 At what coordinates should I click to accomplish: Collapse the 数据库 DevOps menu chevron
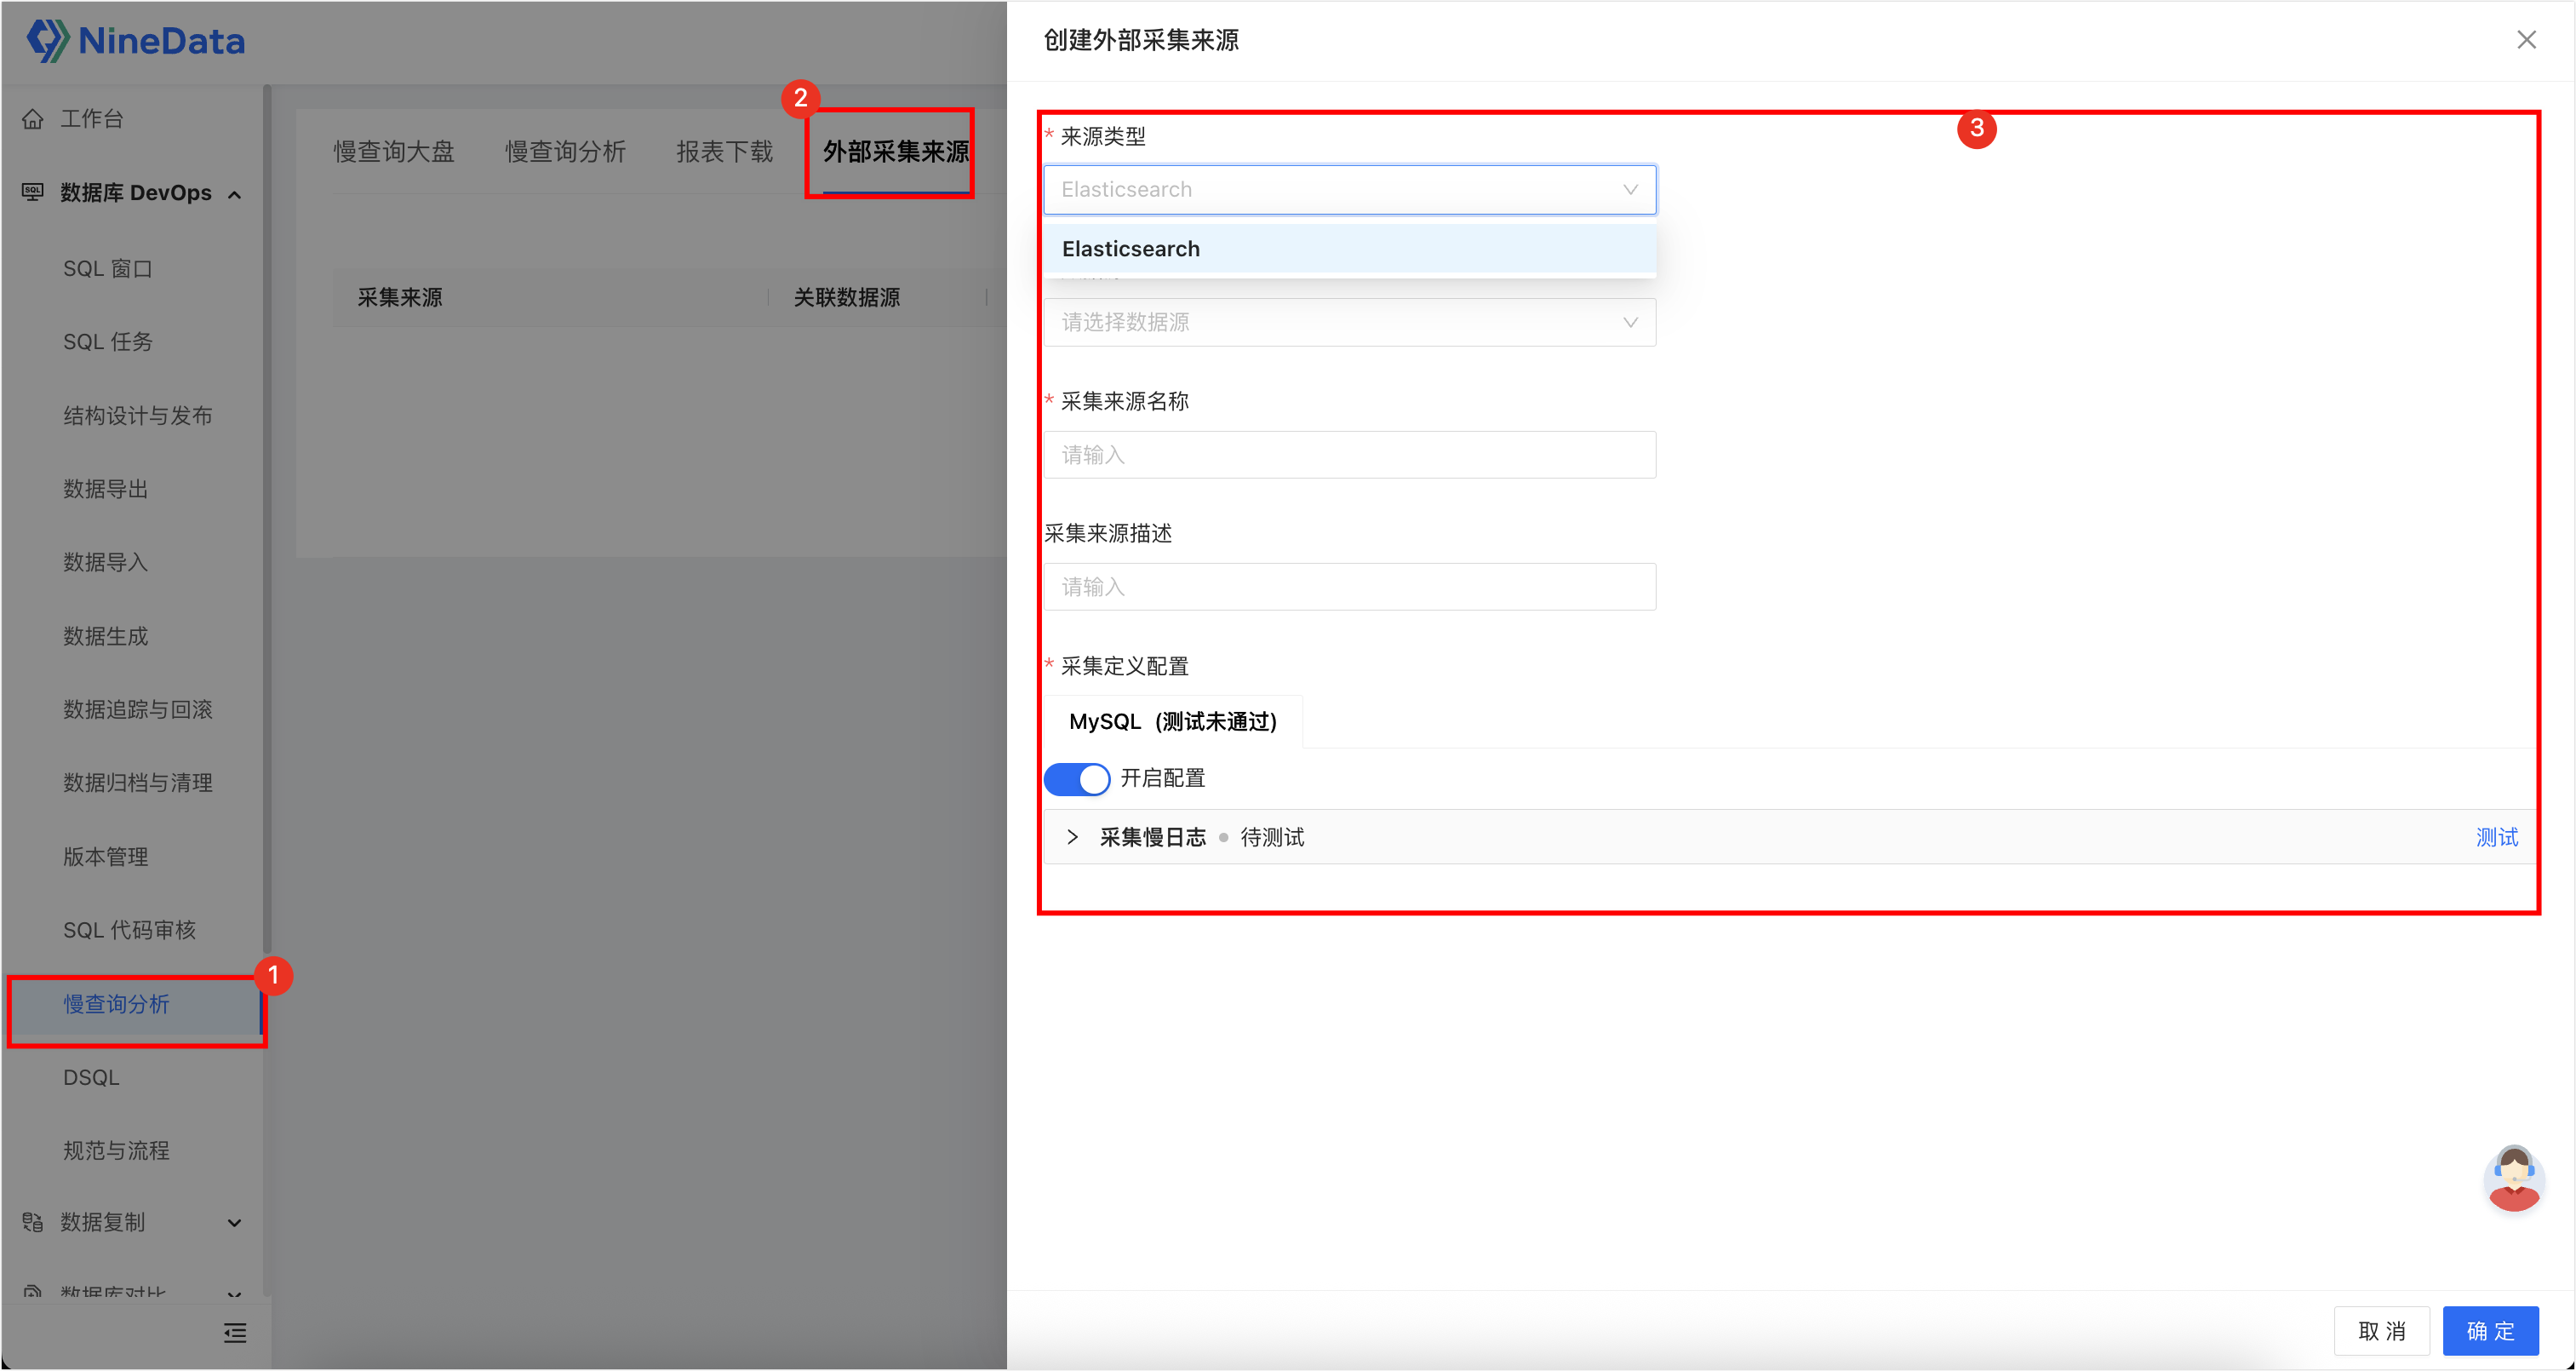coord(235,194)
